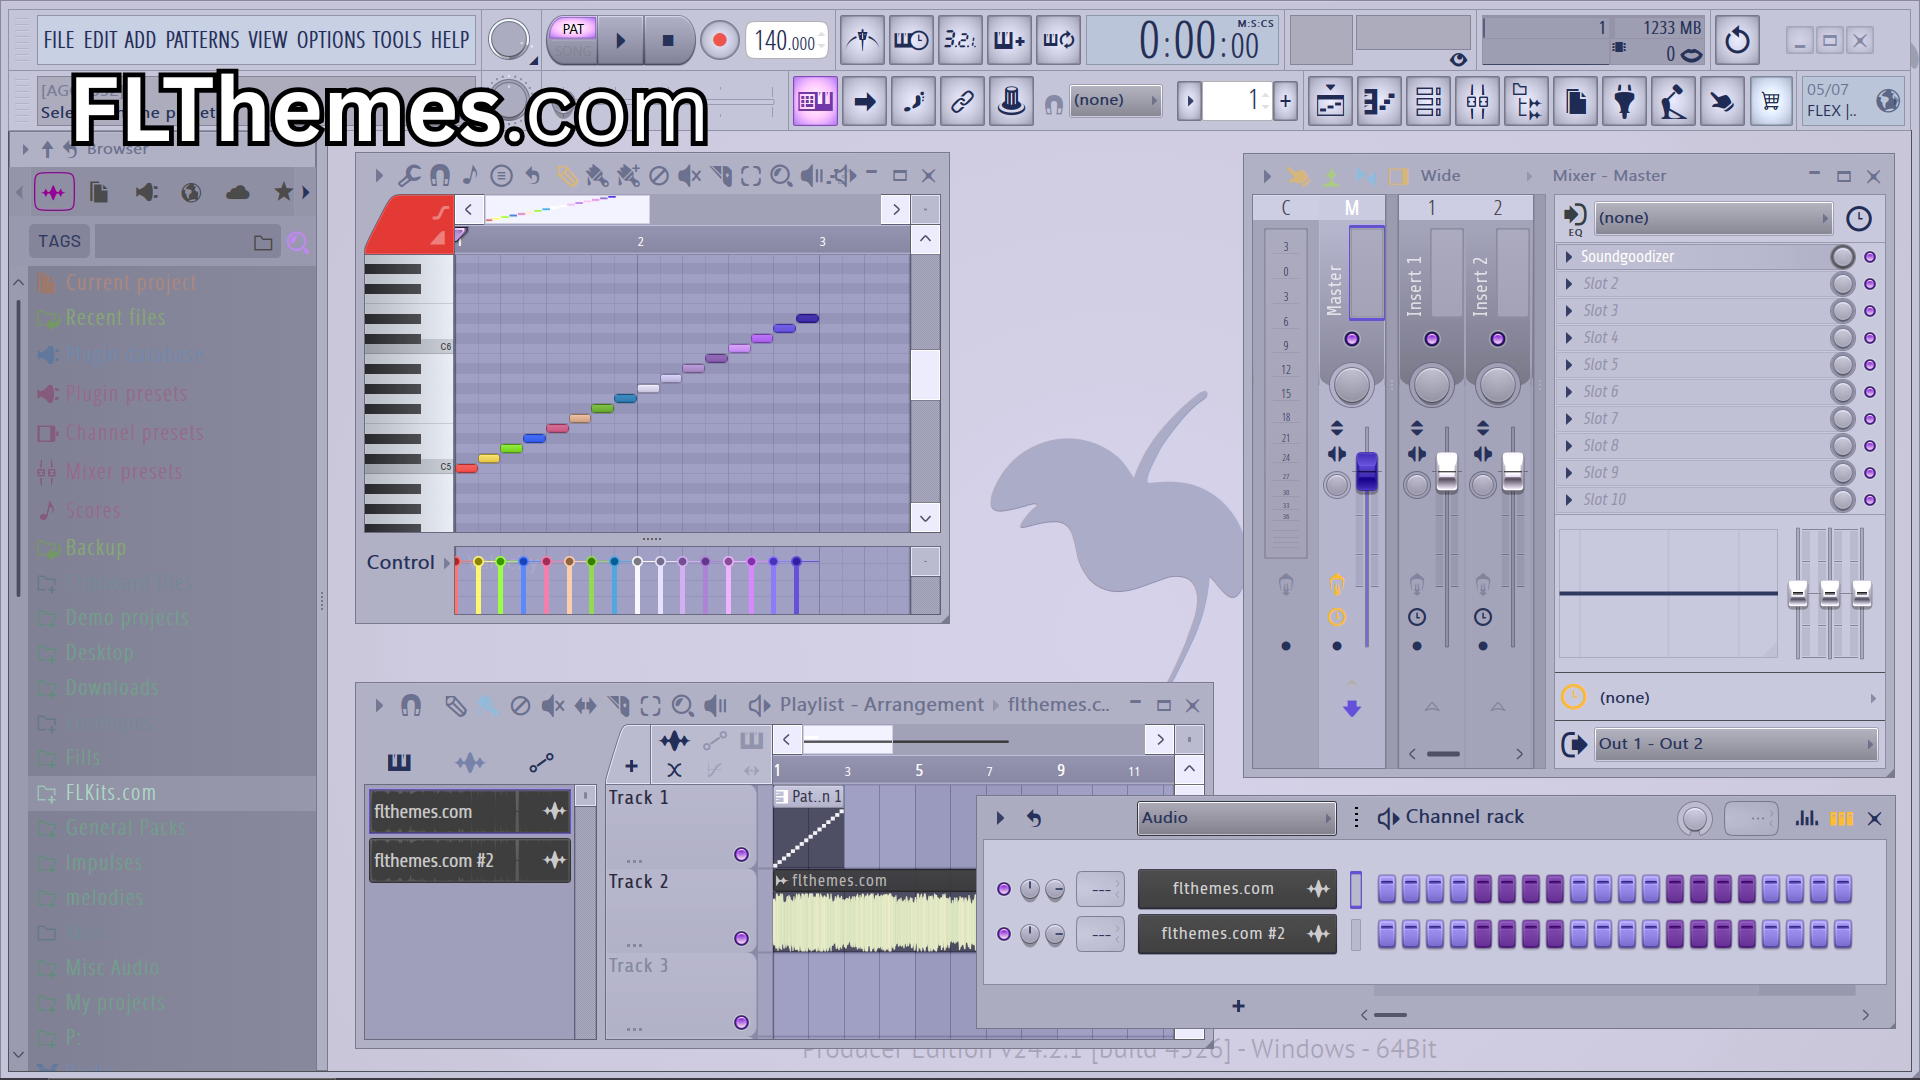Start recording with the Record button
The height and width of the screenshot is (1080, 1920).
click(x=718, y=41)
